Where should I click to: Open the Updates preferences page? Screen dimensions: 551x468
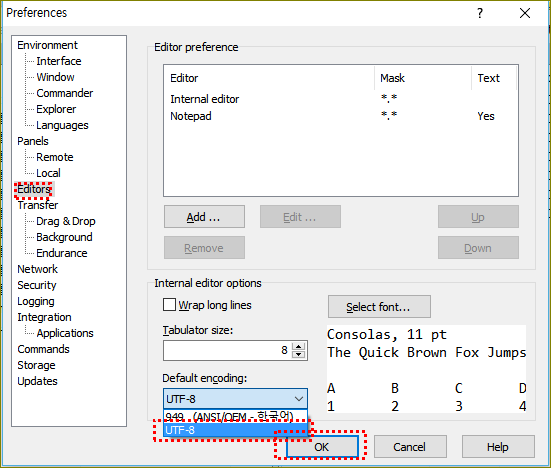pos(38,381)
